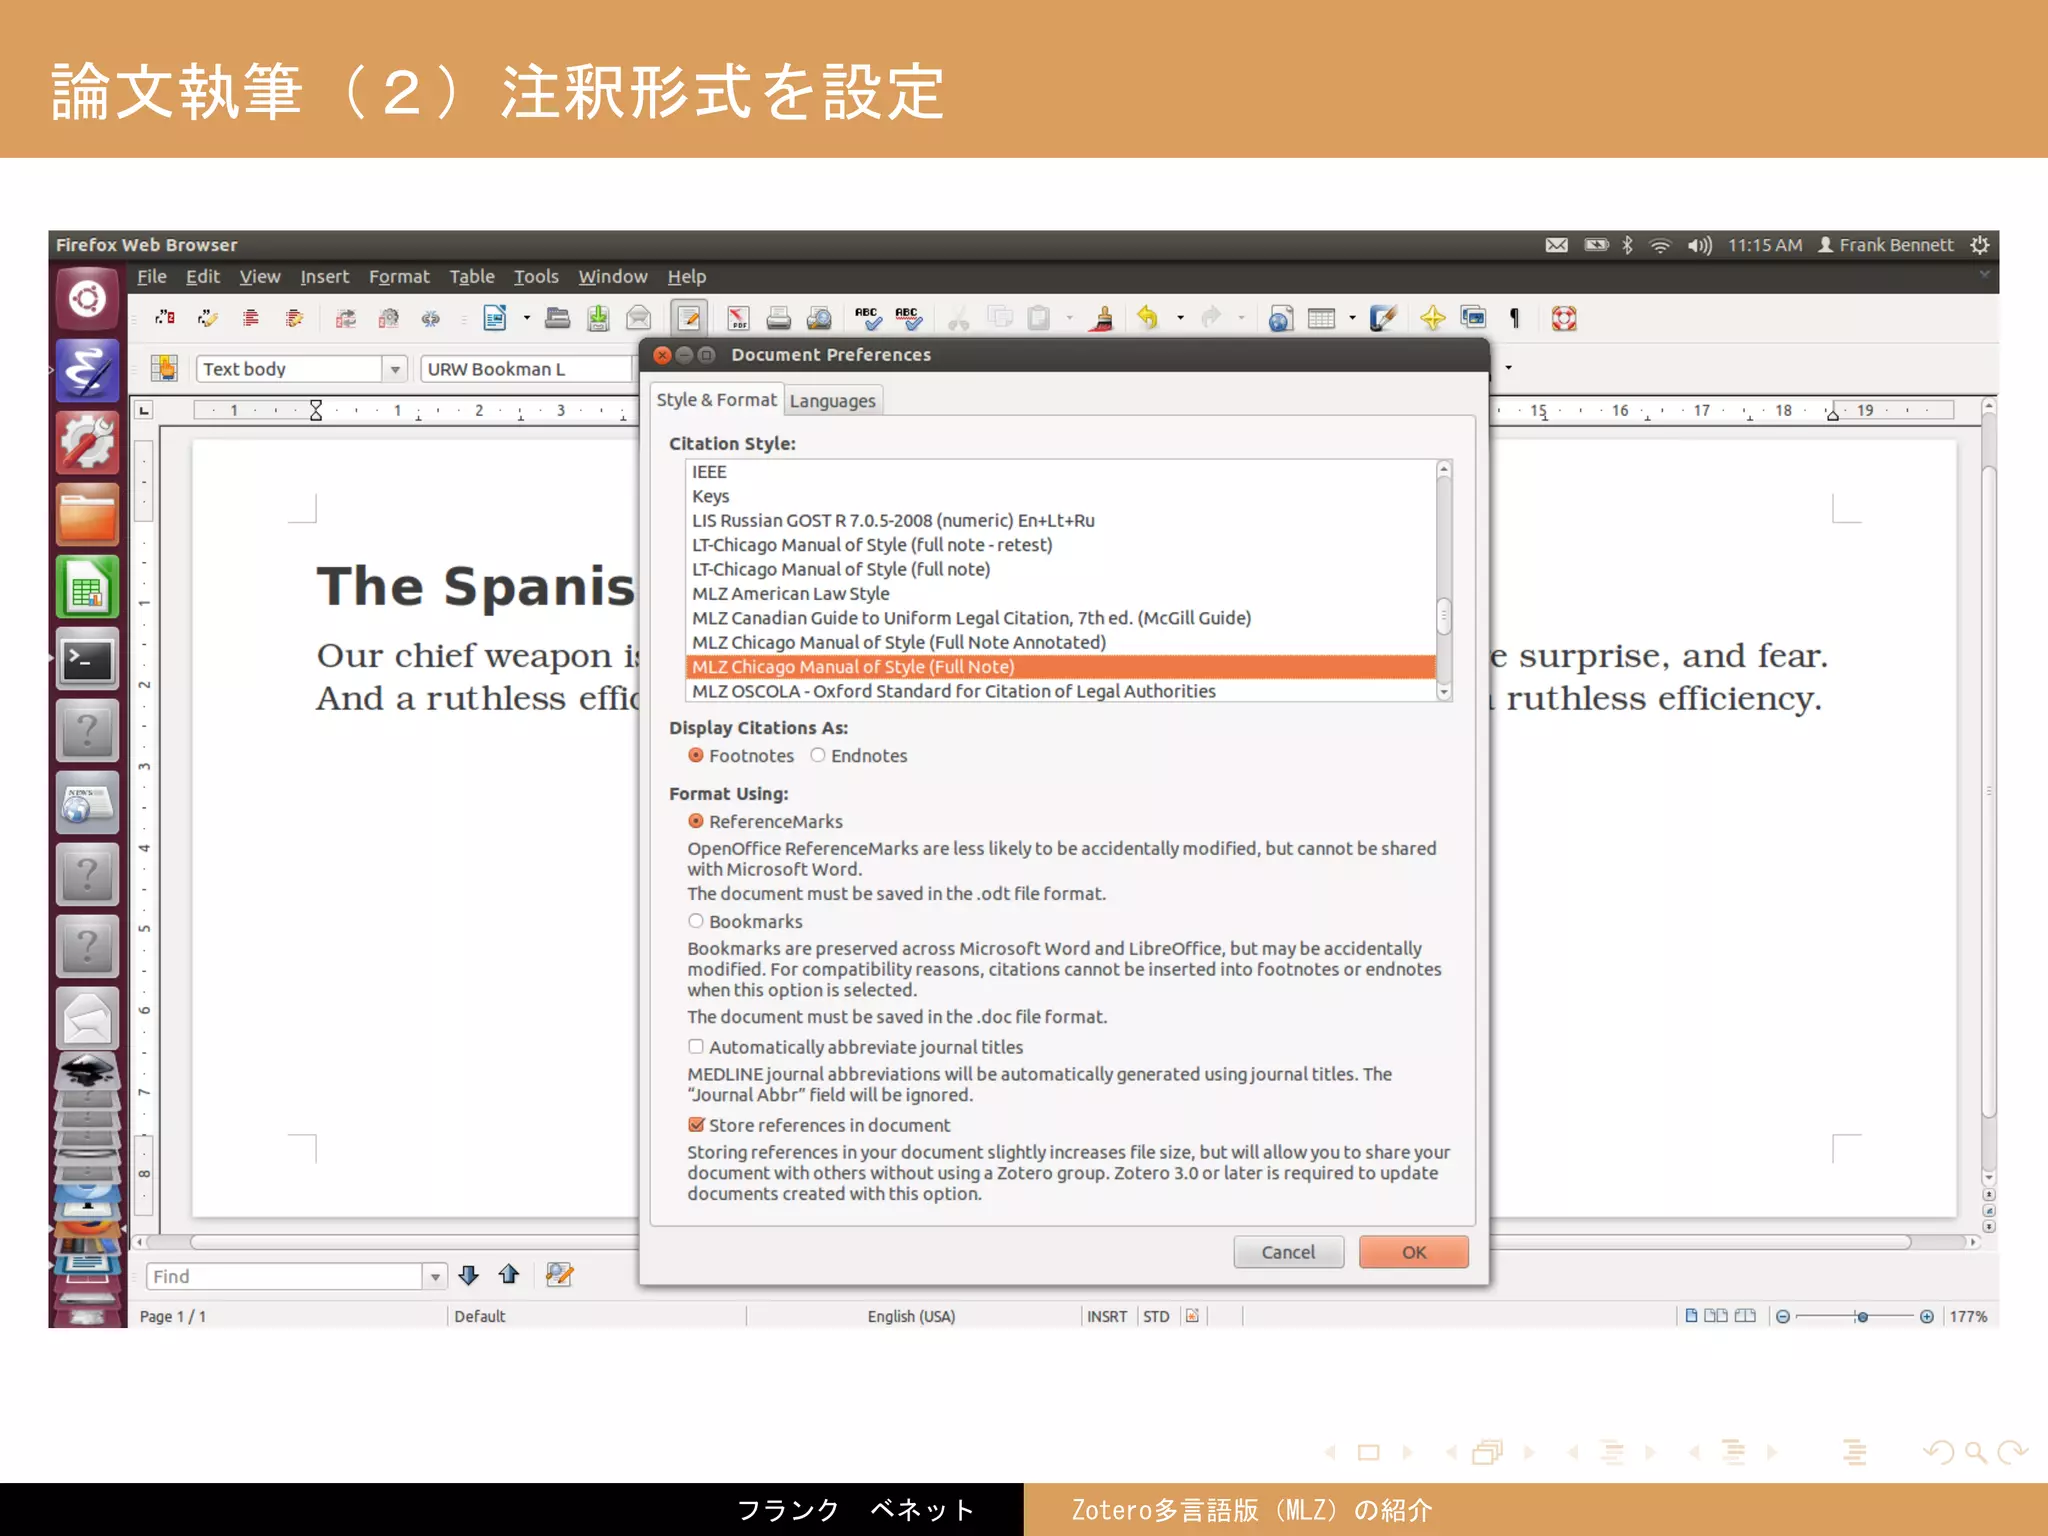Open the Table menu

472,276
